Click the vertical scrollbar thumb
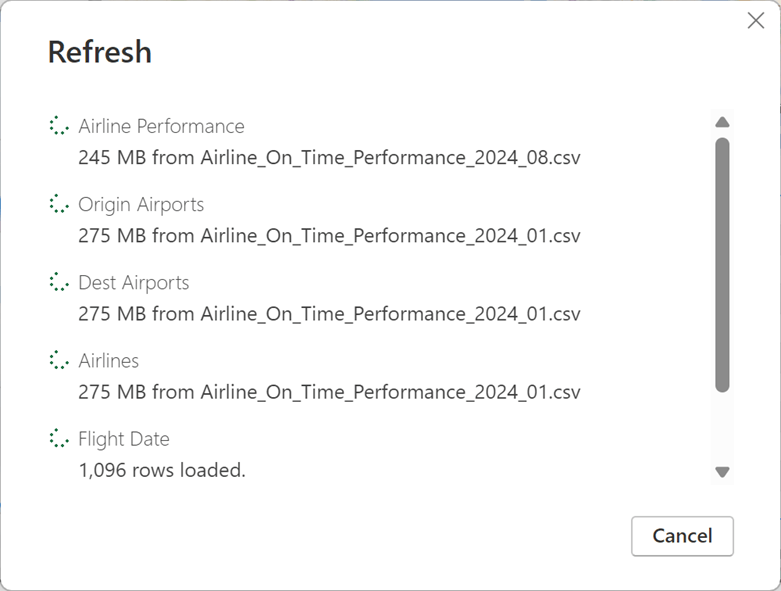The image size is (781, 591). tap(722, 264)
